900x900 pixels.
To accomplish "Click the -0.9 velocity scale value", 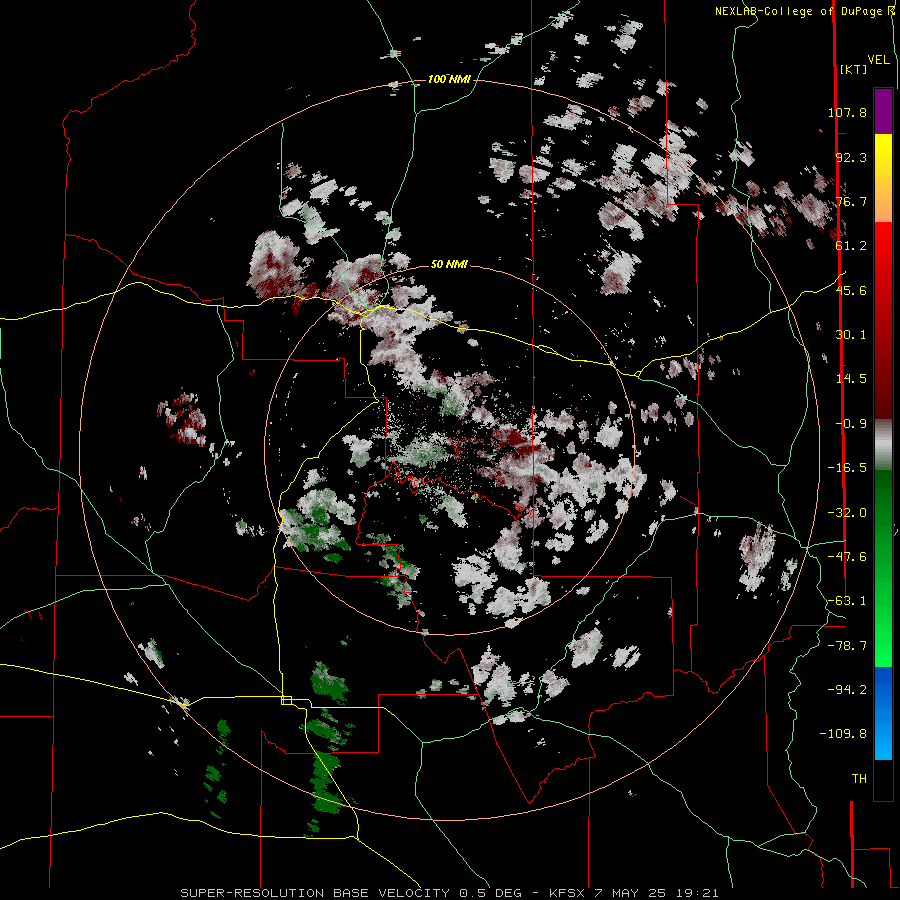I will [x=851, y=424].
